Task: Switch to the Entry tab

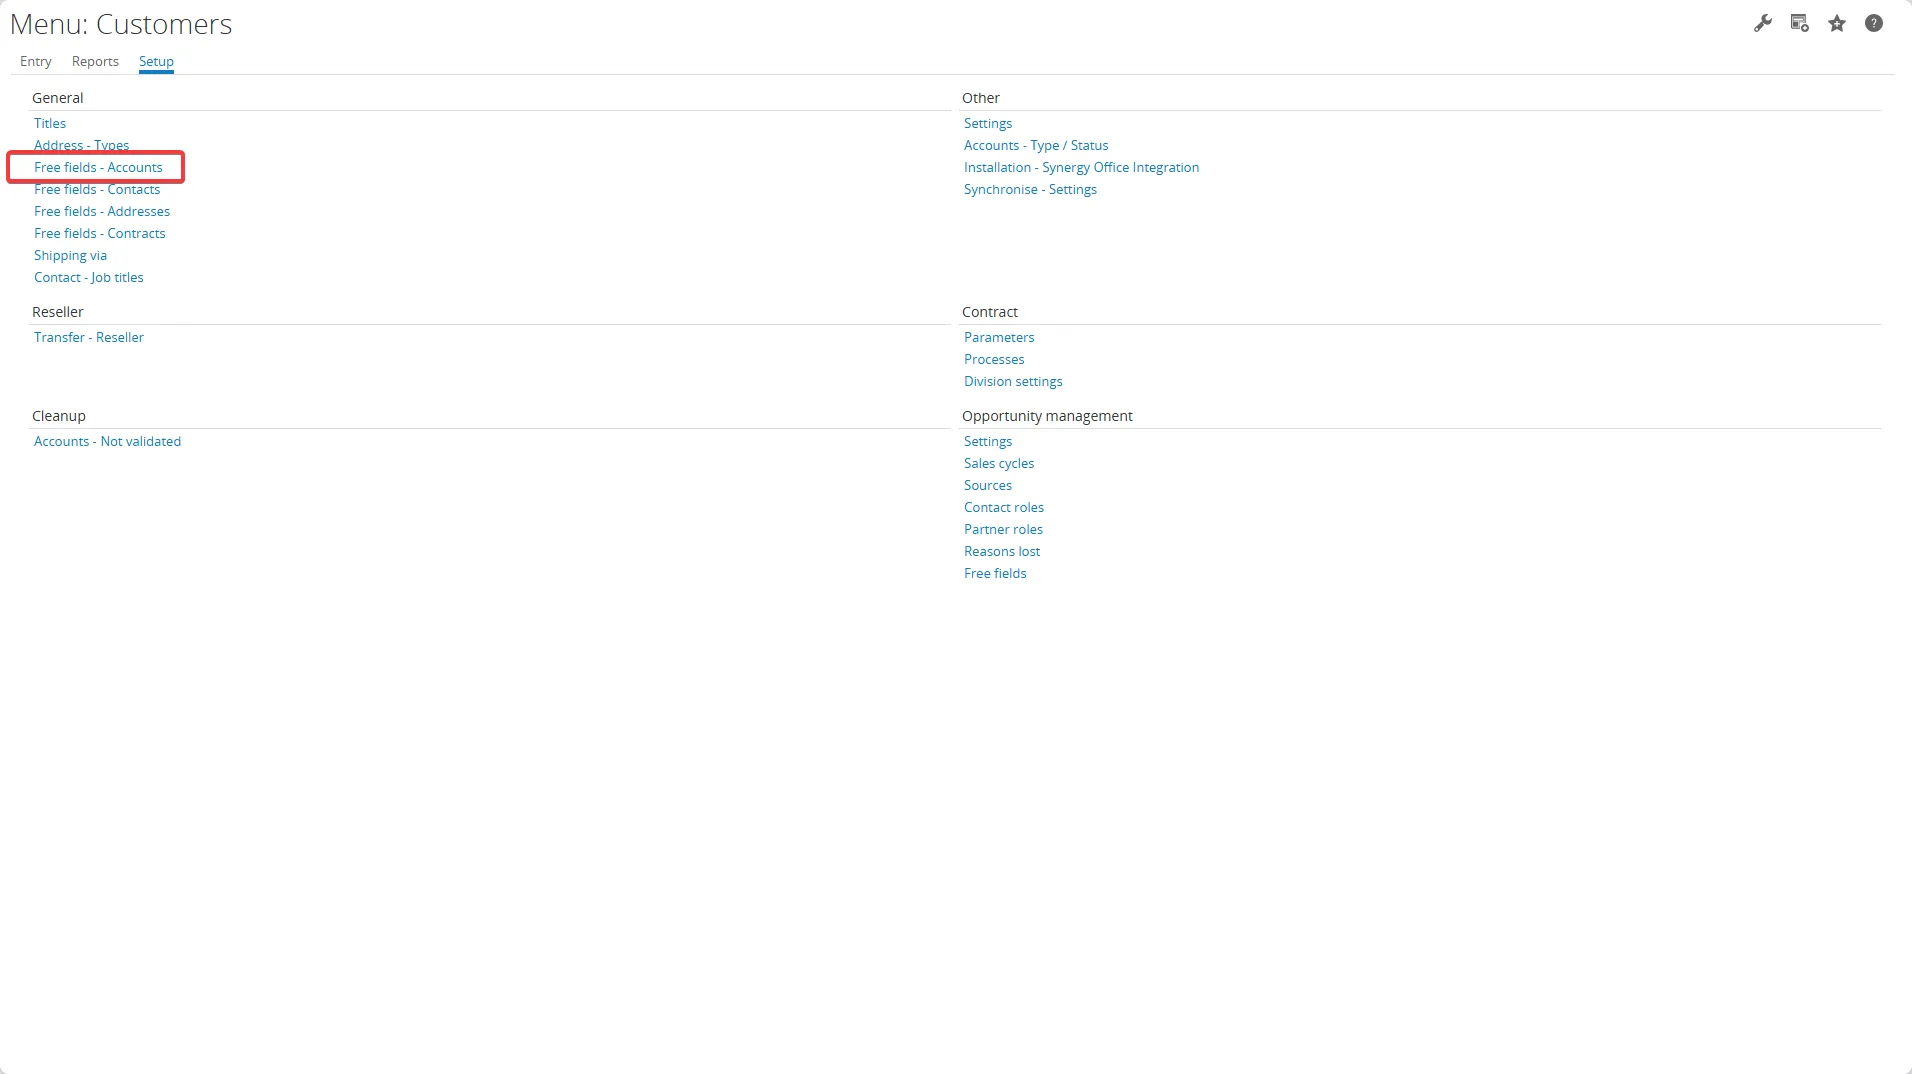Action: (x=35, y=61)
